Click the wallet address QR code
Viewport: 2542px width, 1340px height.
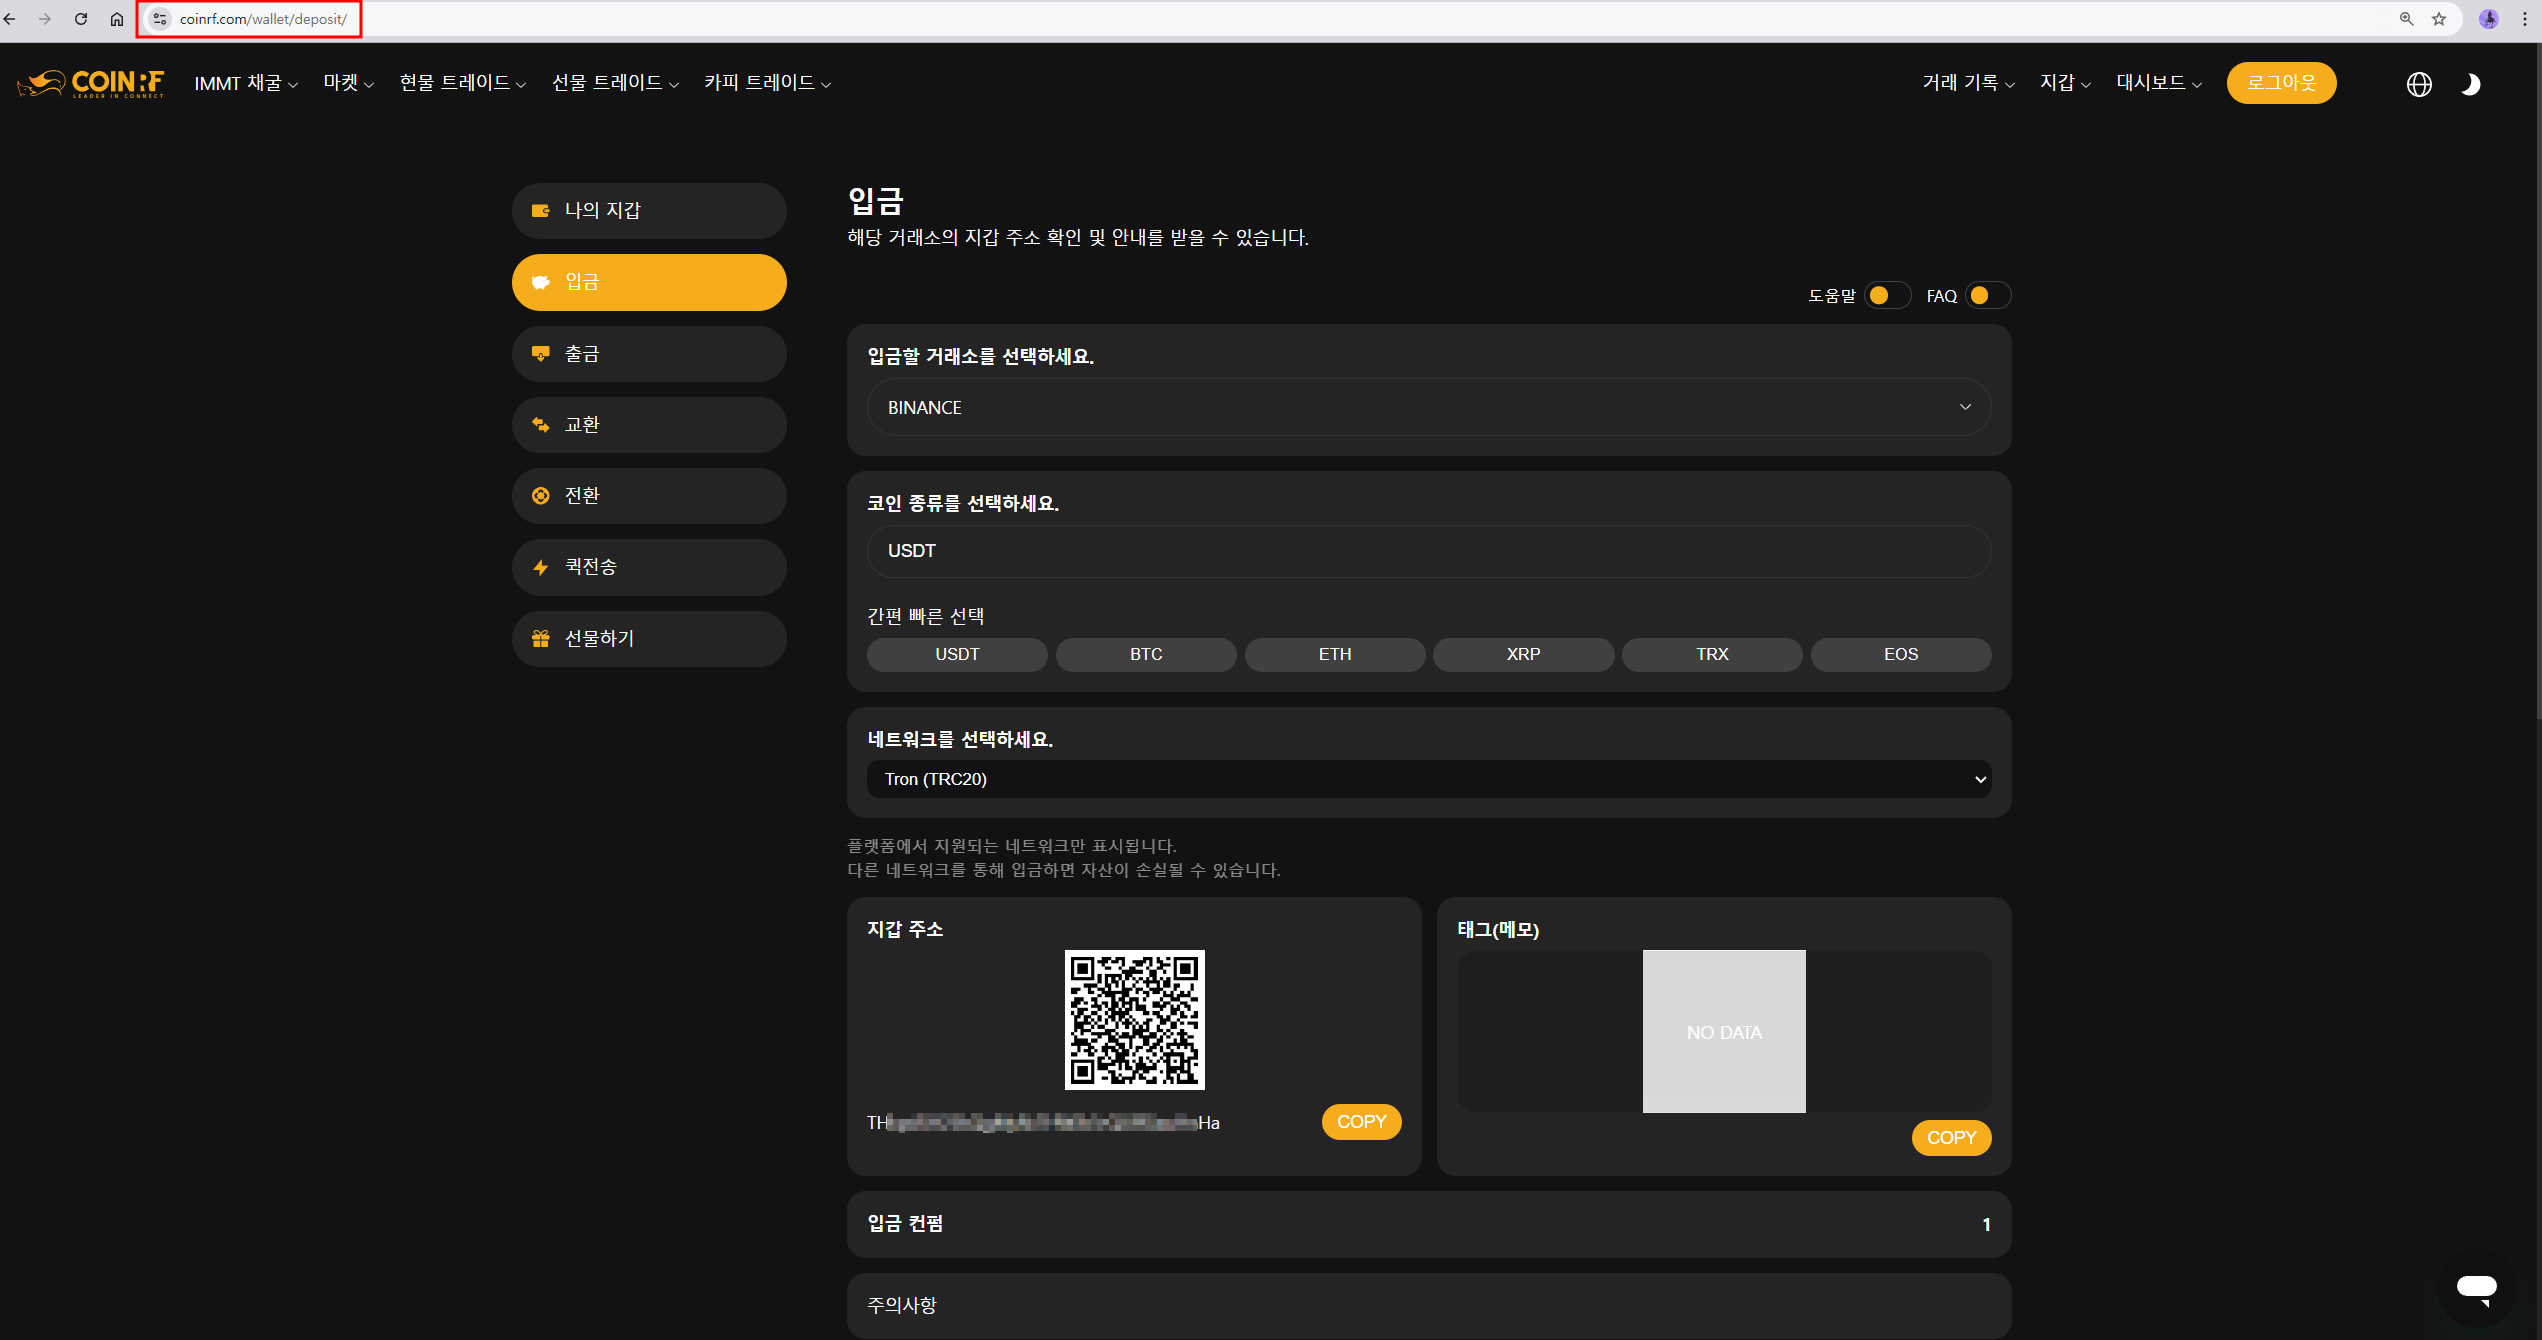click(x=1134, y=1020)
